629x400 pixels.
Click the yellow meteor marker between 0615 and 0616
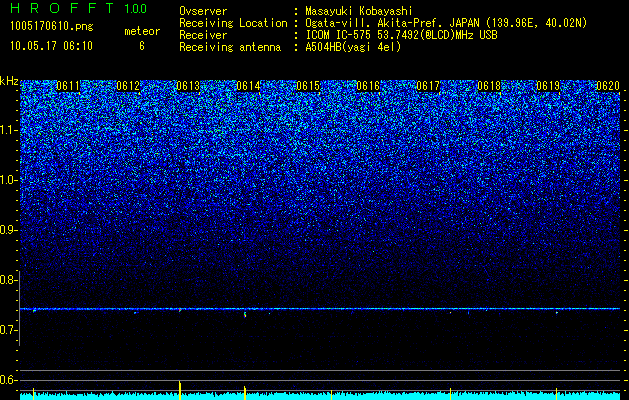(x=331, y=395)
